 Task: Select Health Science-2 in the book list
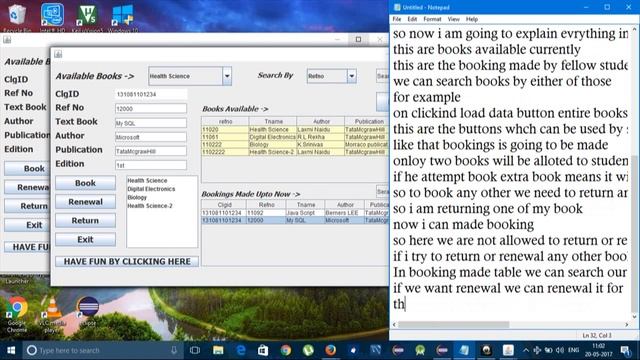pyautogui.click(x=150, y=206)
